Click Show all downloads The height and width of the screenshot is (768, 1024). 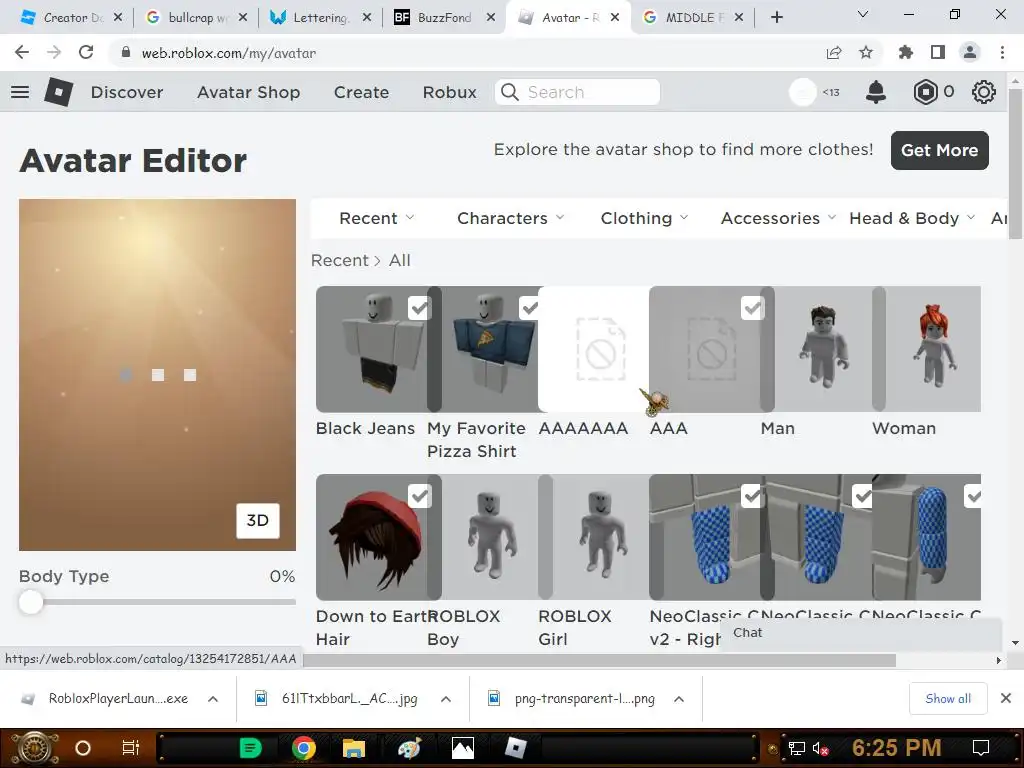pyautogui.click(x=948, y=698)
